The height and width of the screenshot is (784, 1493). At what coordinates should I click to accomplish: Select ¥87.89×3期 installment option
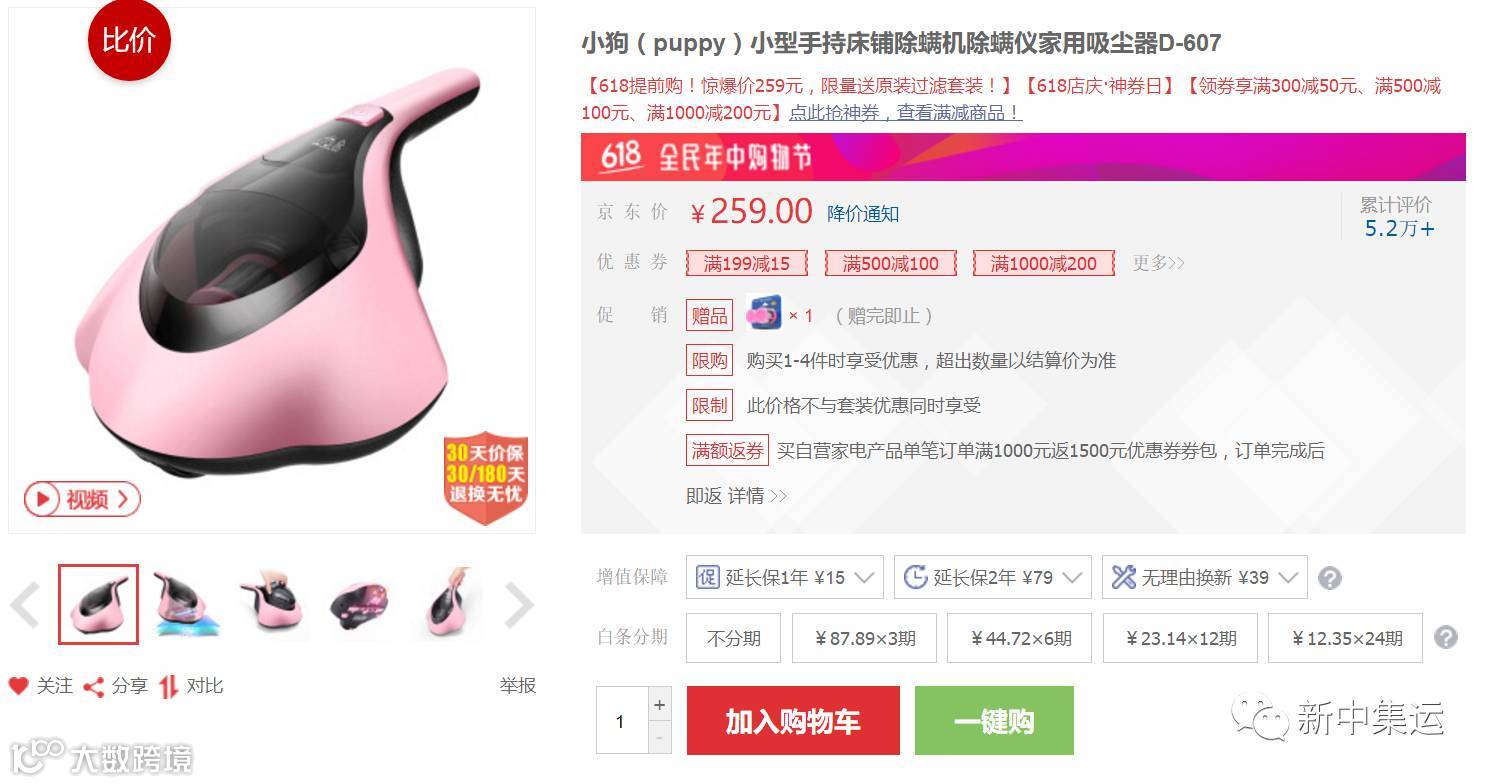864,638
